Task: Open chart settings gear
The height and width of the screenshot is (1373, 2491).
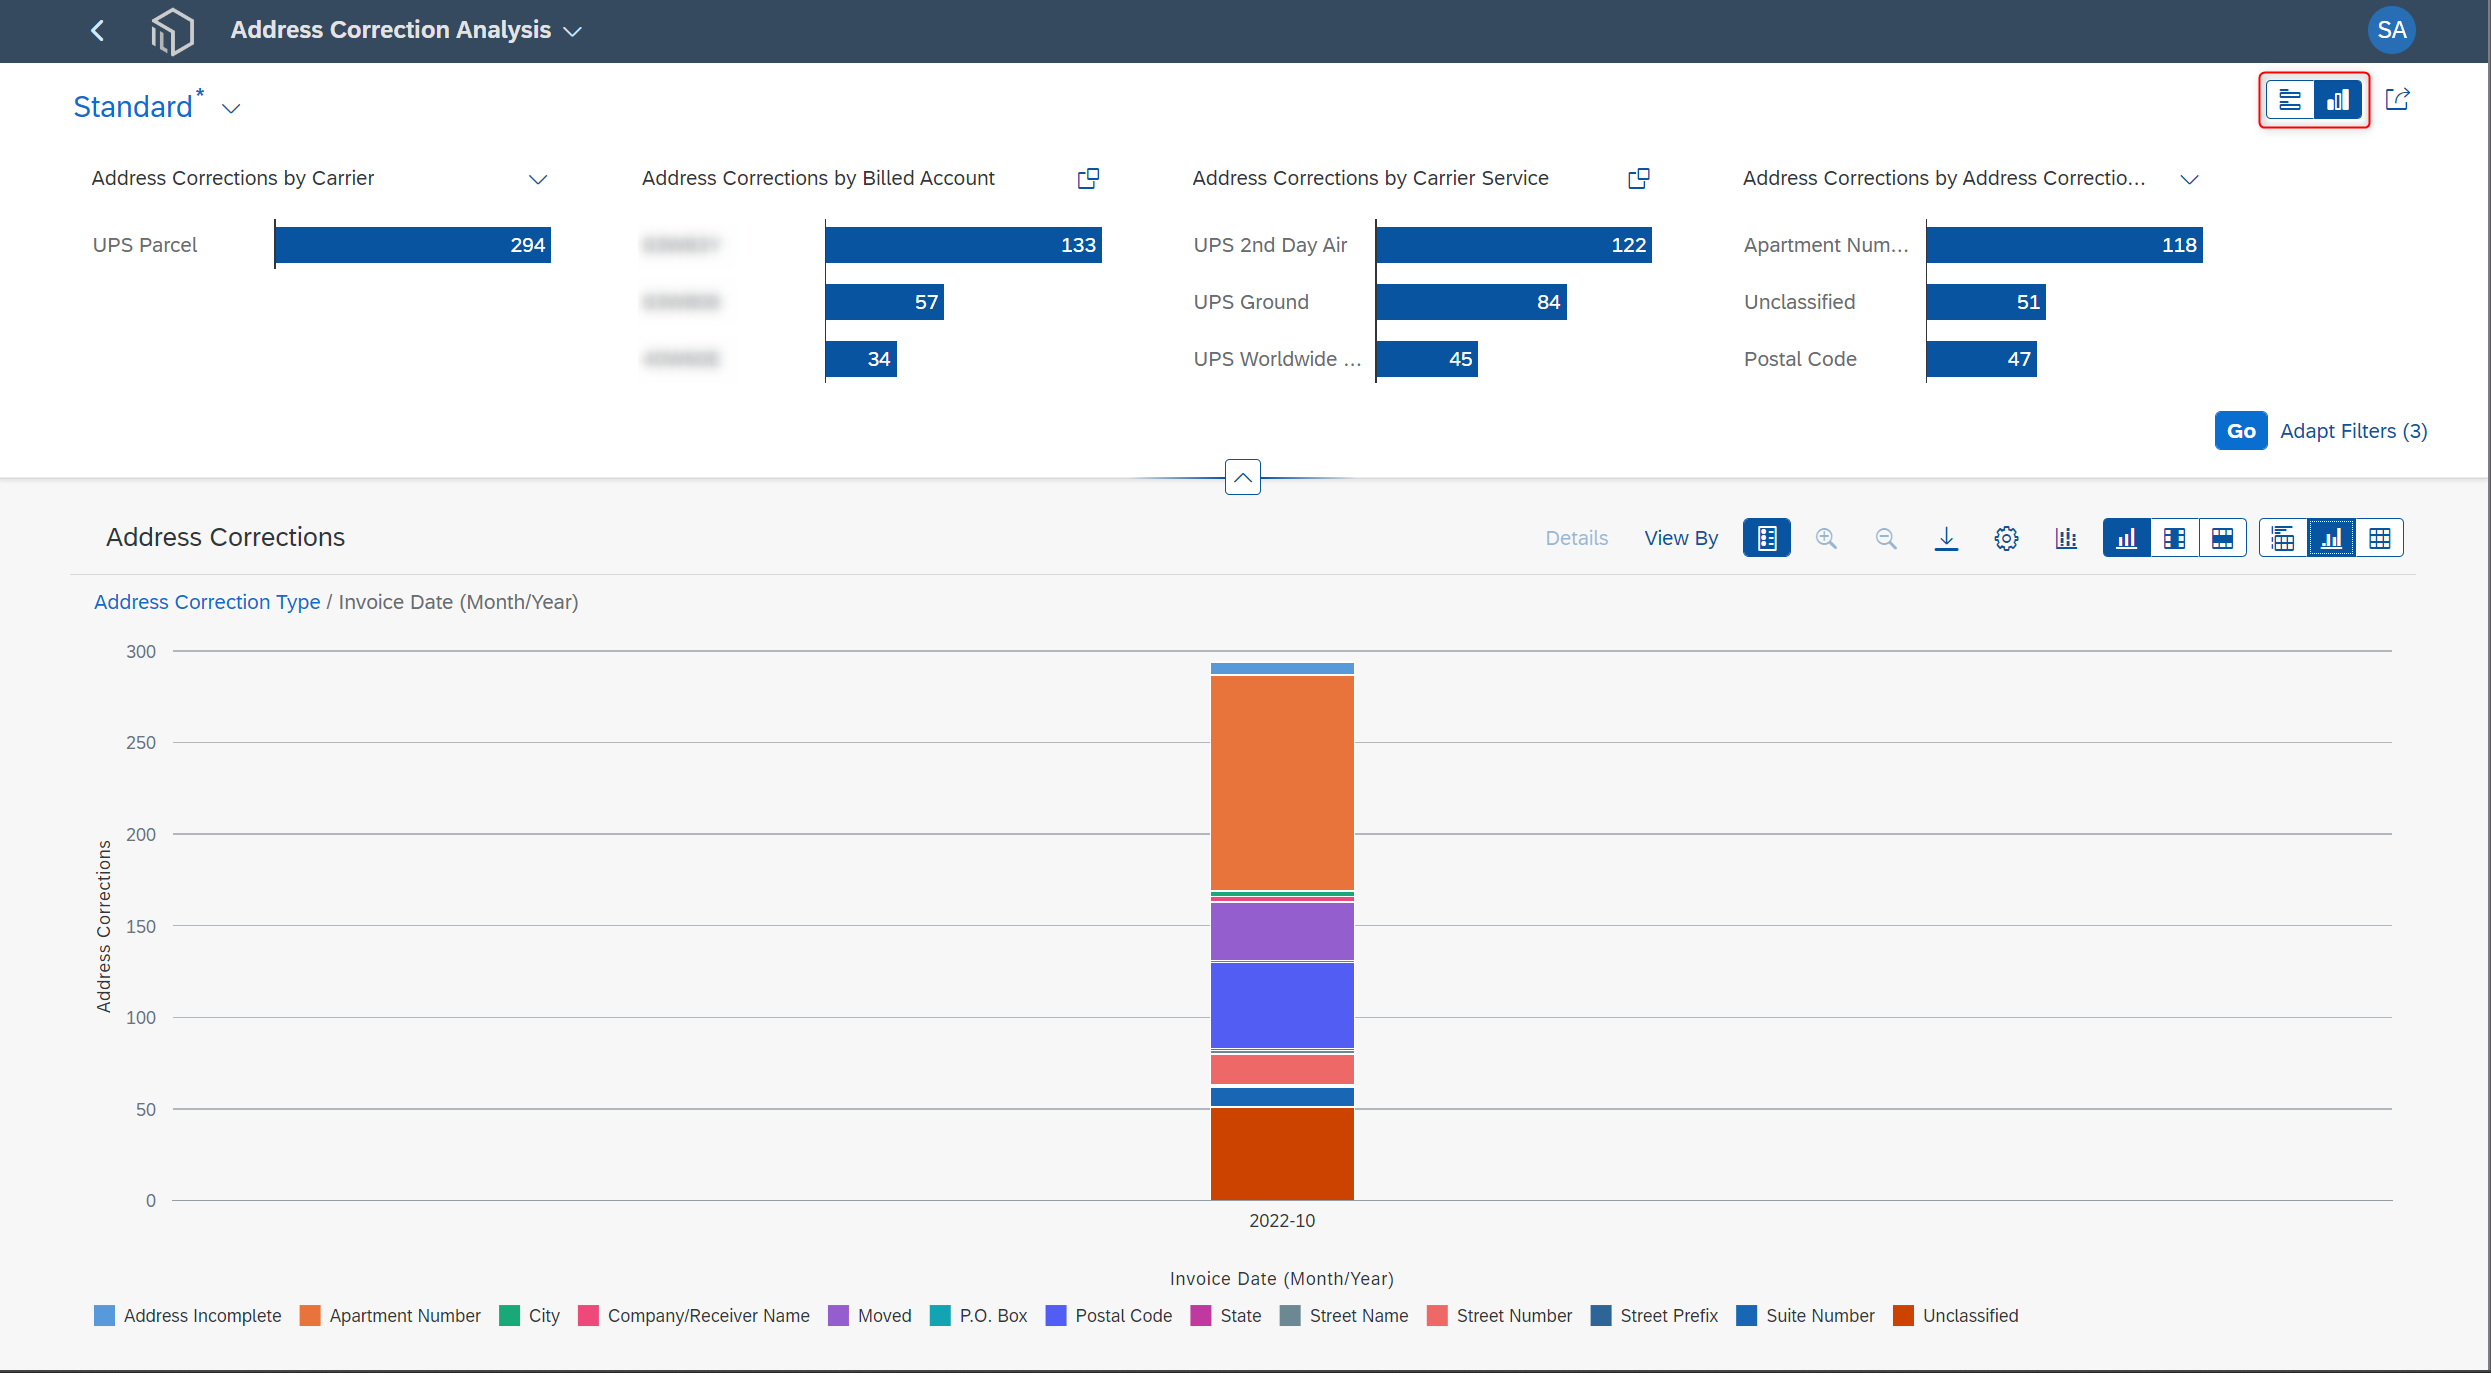Action: [2006, 538]
